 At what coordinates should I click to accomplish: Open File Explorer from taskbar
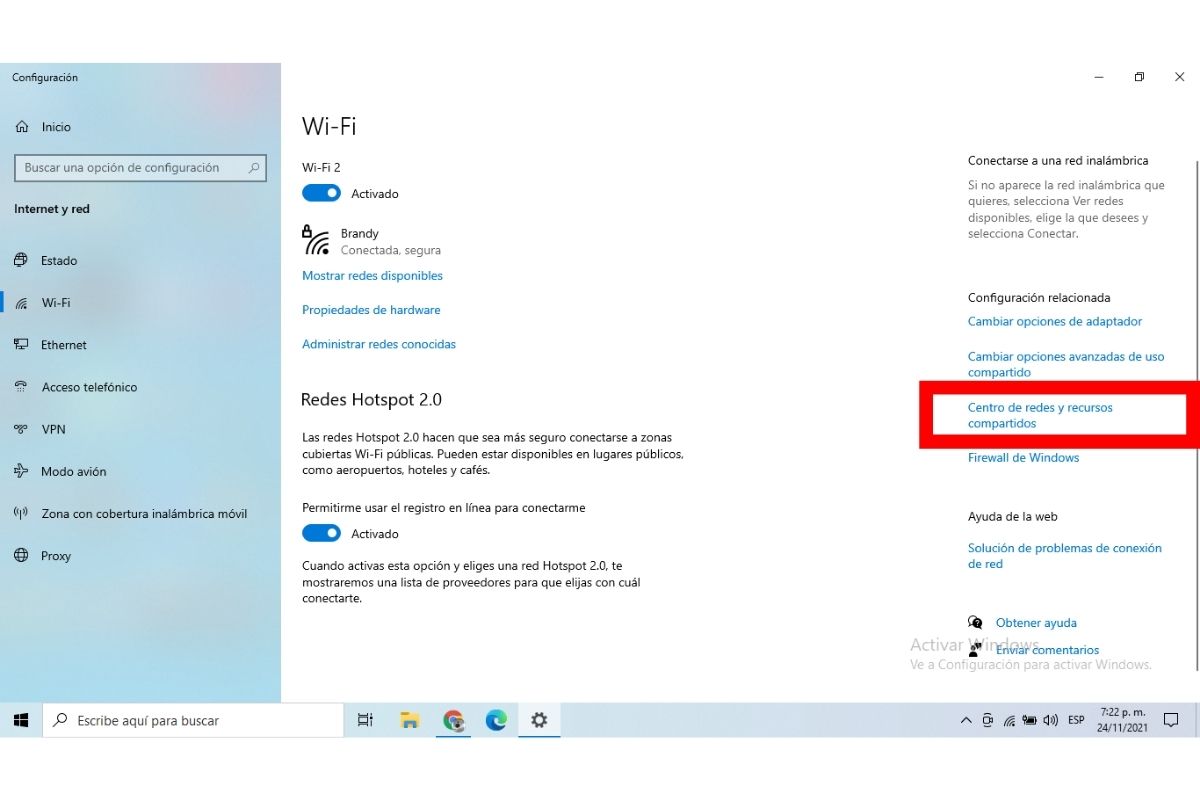409,720
